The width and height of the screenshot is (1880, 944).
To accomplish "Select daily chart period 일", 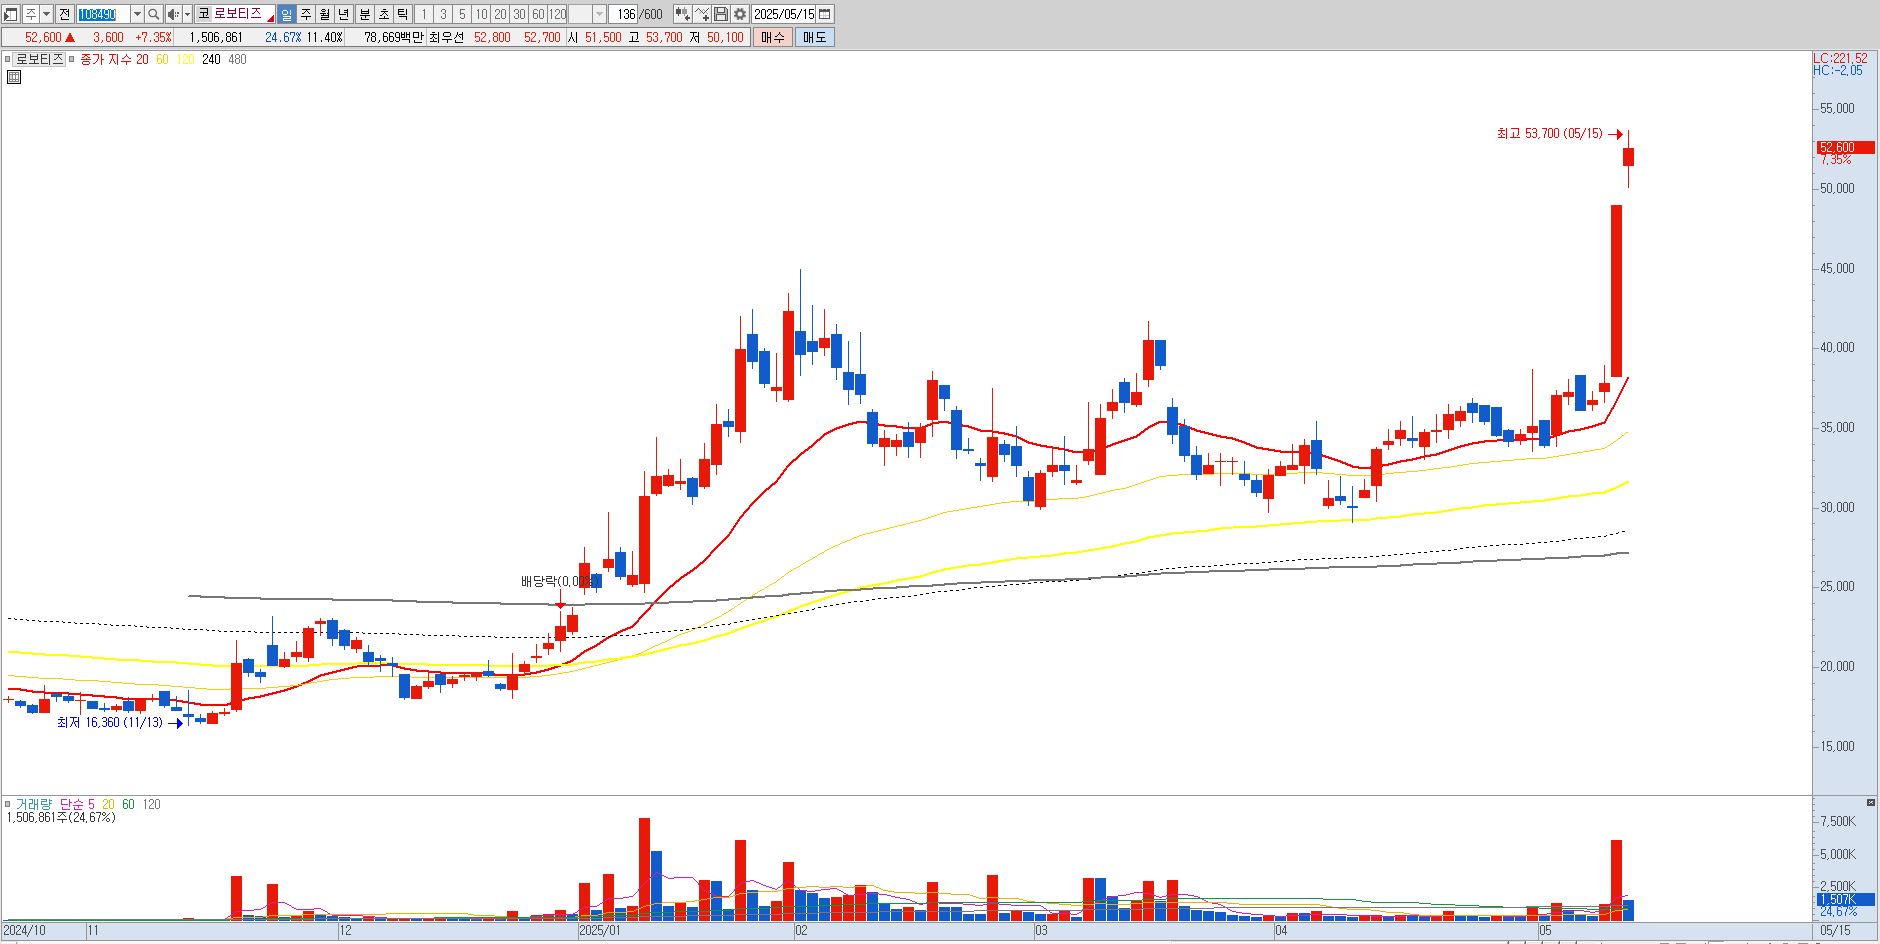I will tap(287, 14).
